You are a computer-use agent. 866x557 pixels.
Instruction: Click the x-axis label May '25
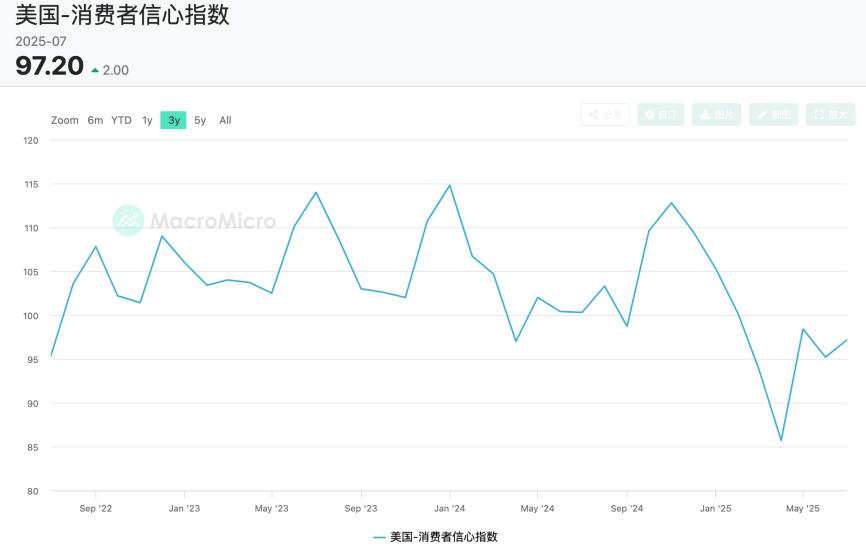coord(802,508)
